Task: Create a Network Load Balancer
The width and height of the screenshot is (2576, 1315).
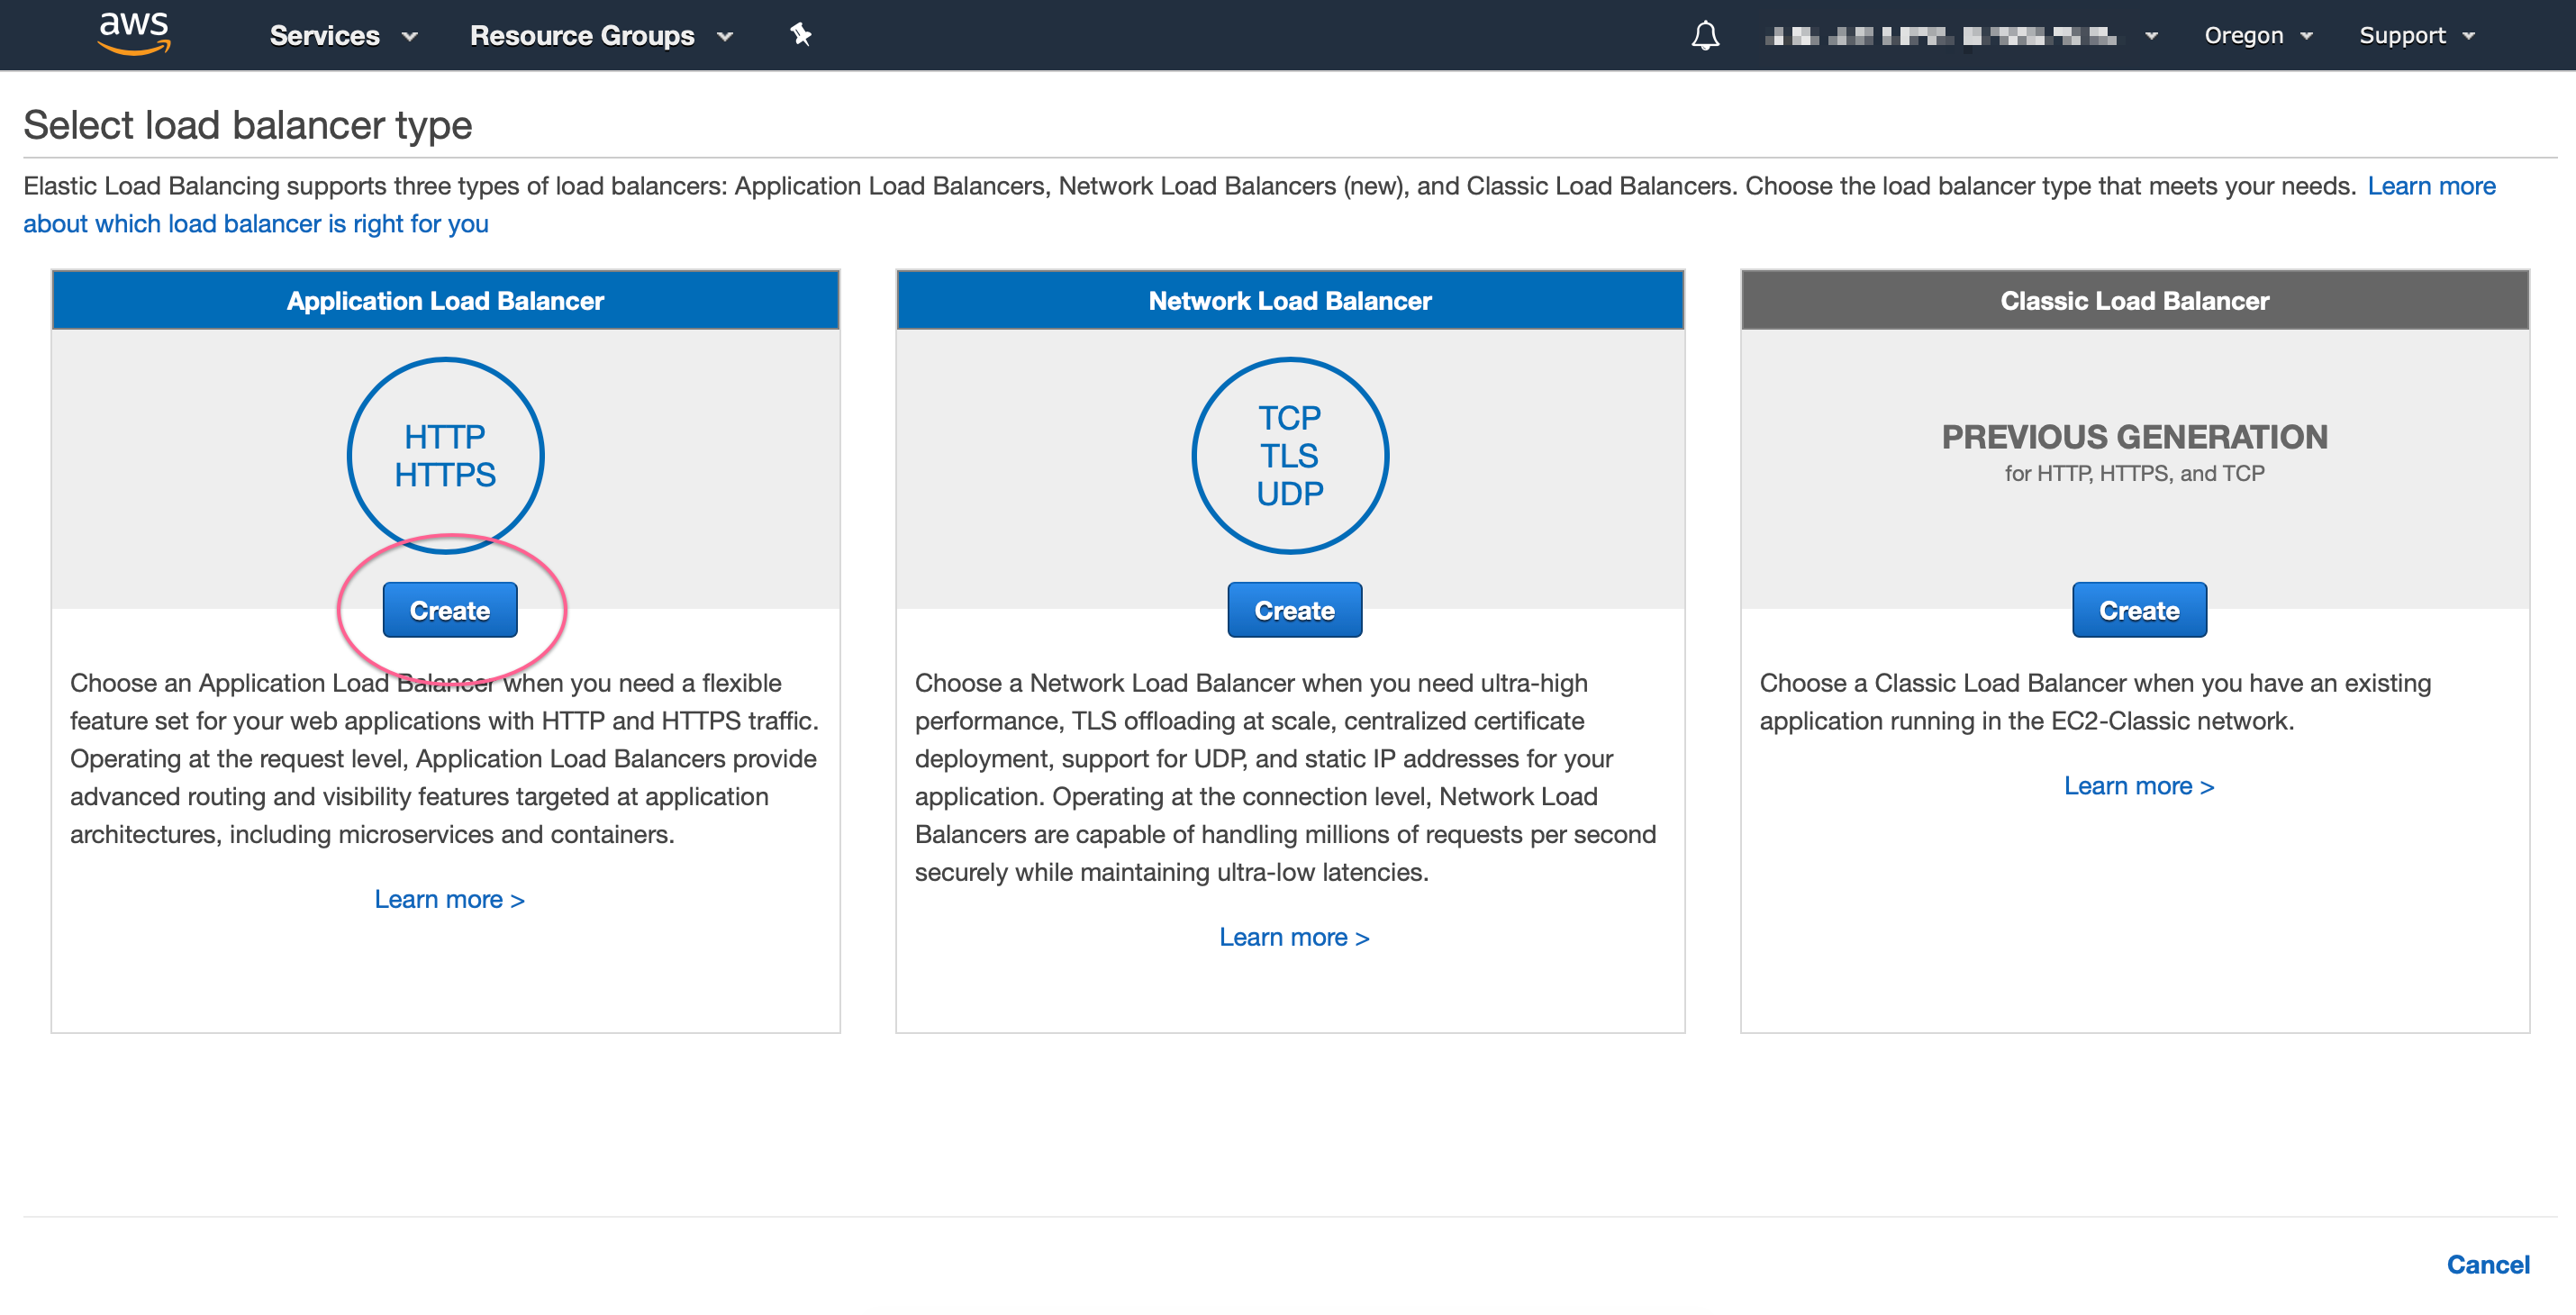Action: [1294, 610]
